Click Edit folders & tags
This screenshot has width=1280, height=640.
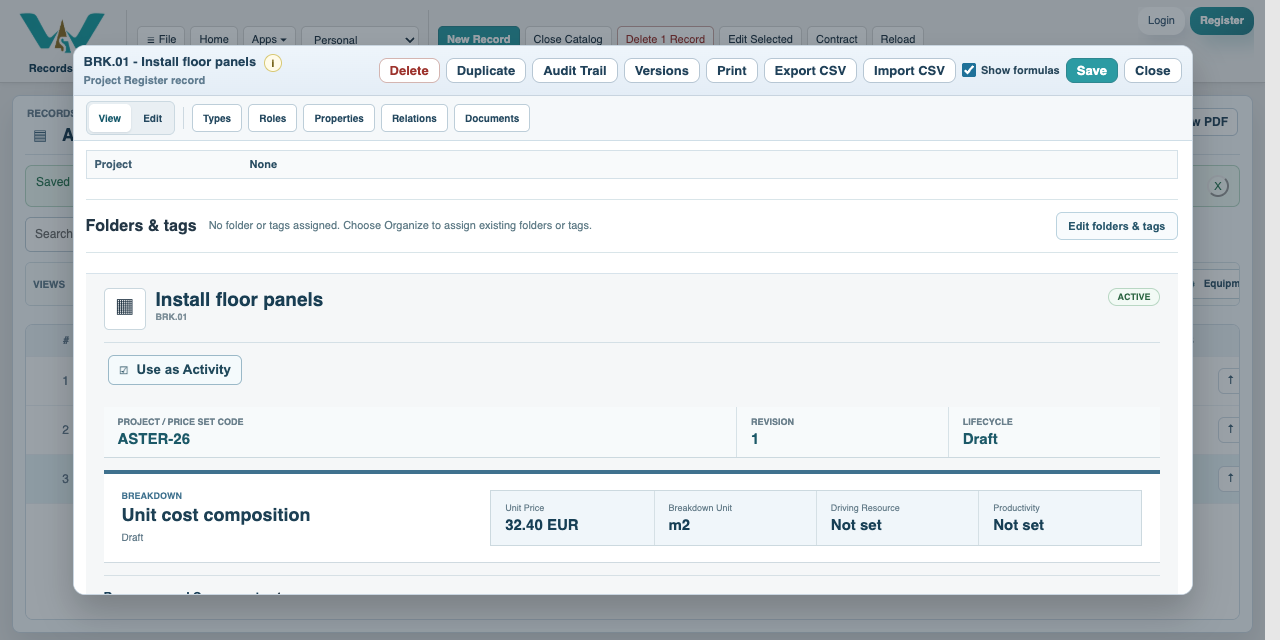(x=1117, y=226)
